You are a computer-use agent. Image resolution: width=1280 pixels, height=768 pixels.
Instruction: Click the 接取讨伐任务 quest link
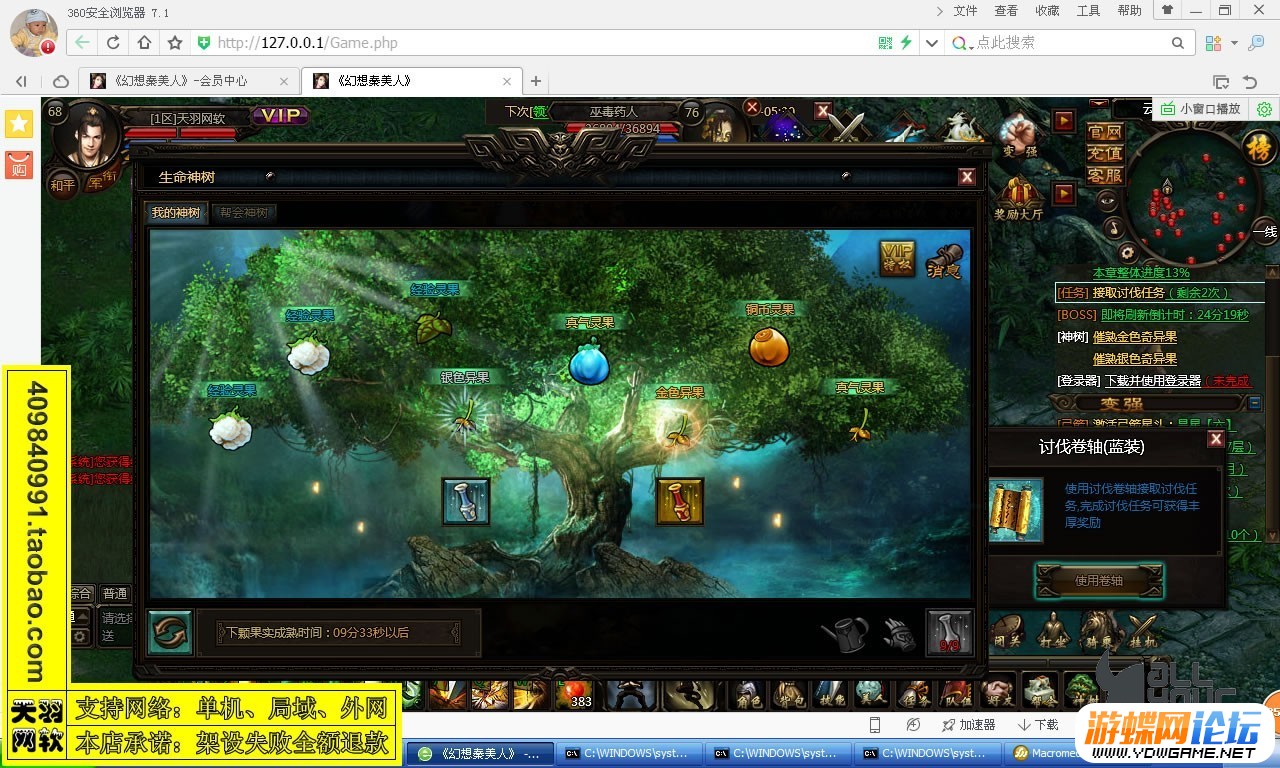[x=1129, y=293]
